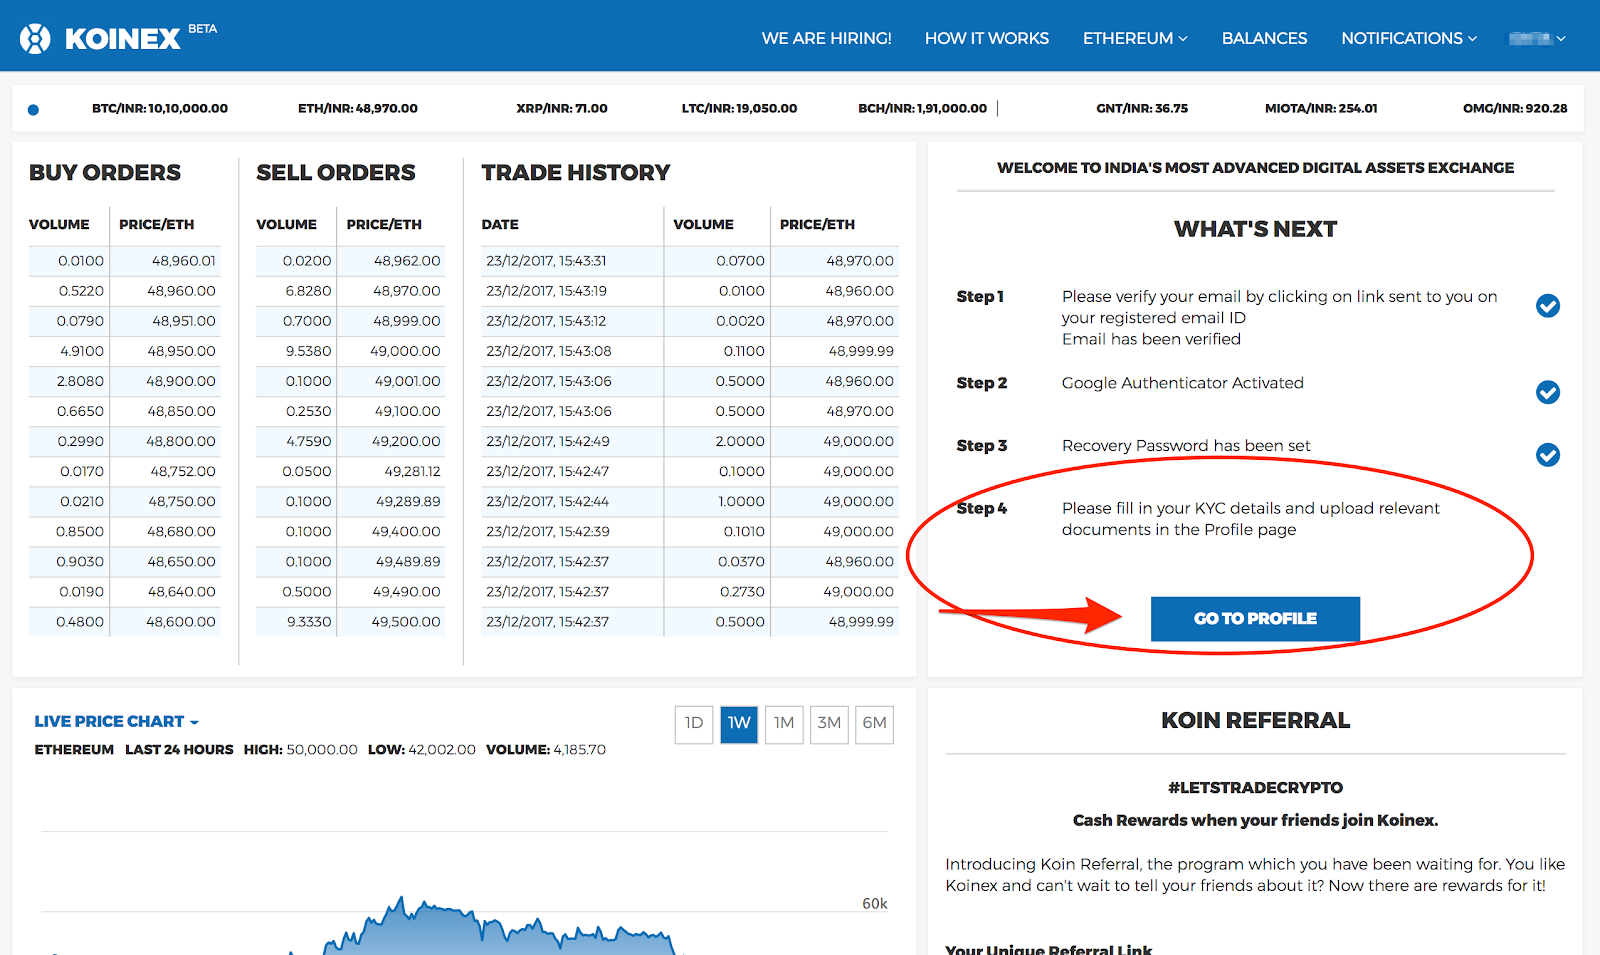
Task: Expand the Notifications dropdown
Action: [x=1409, y=38]
